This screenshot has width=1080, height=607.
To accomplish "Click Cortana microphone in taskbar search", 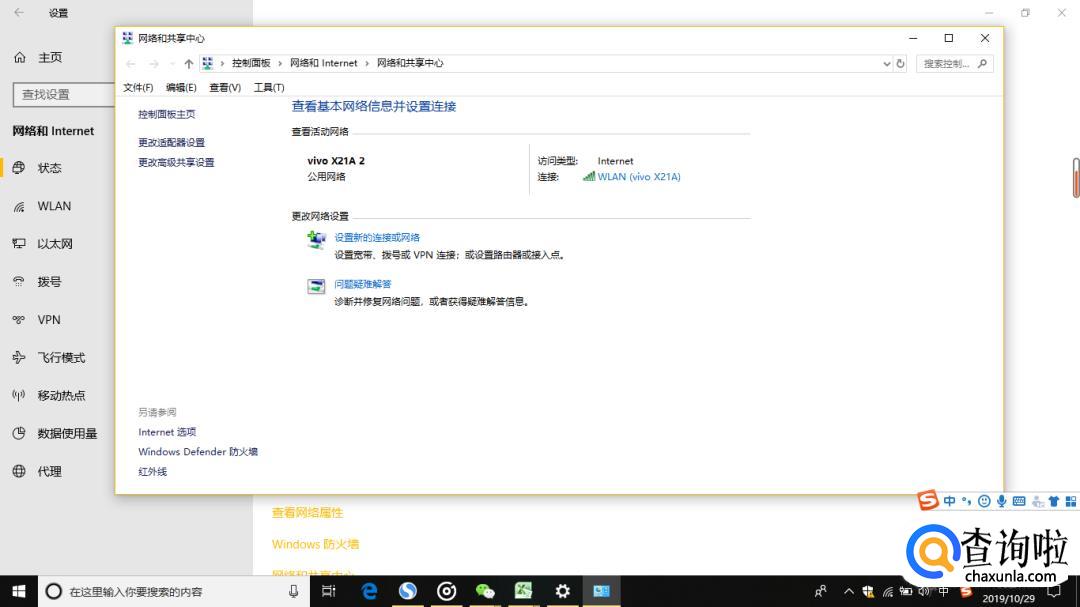I will point(293,591).
